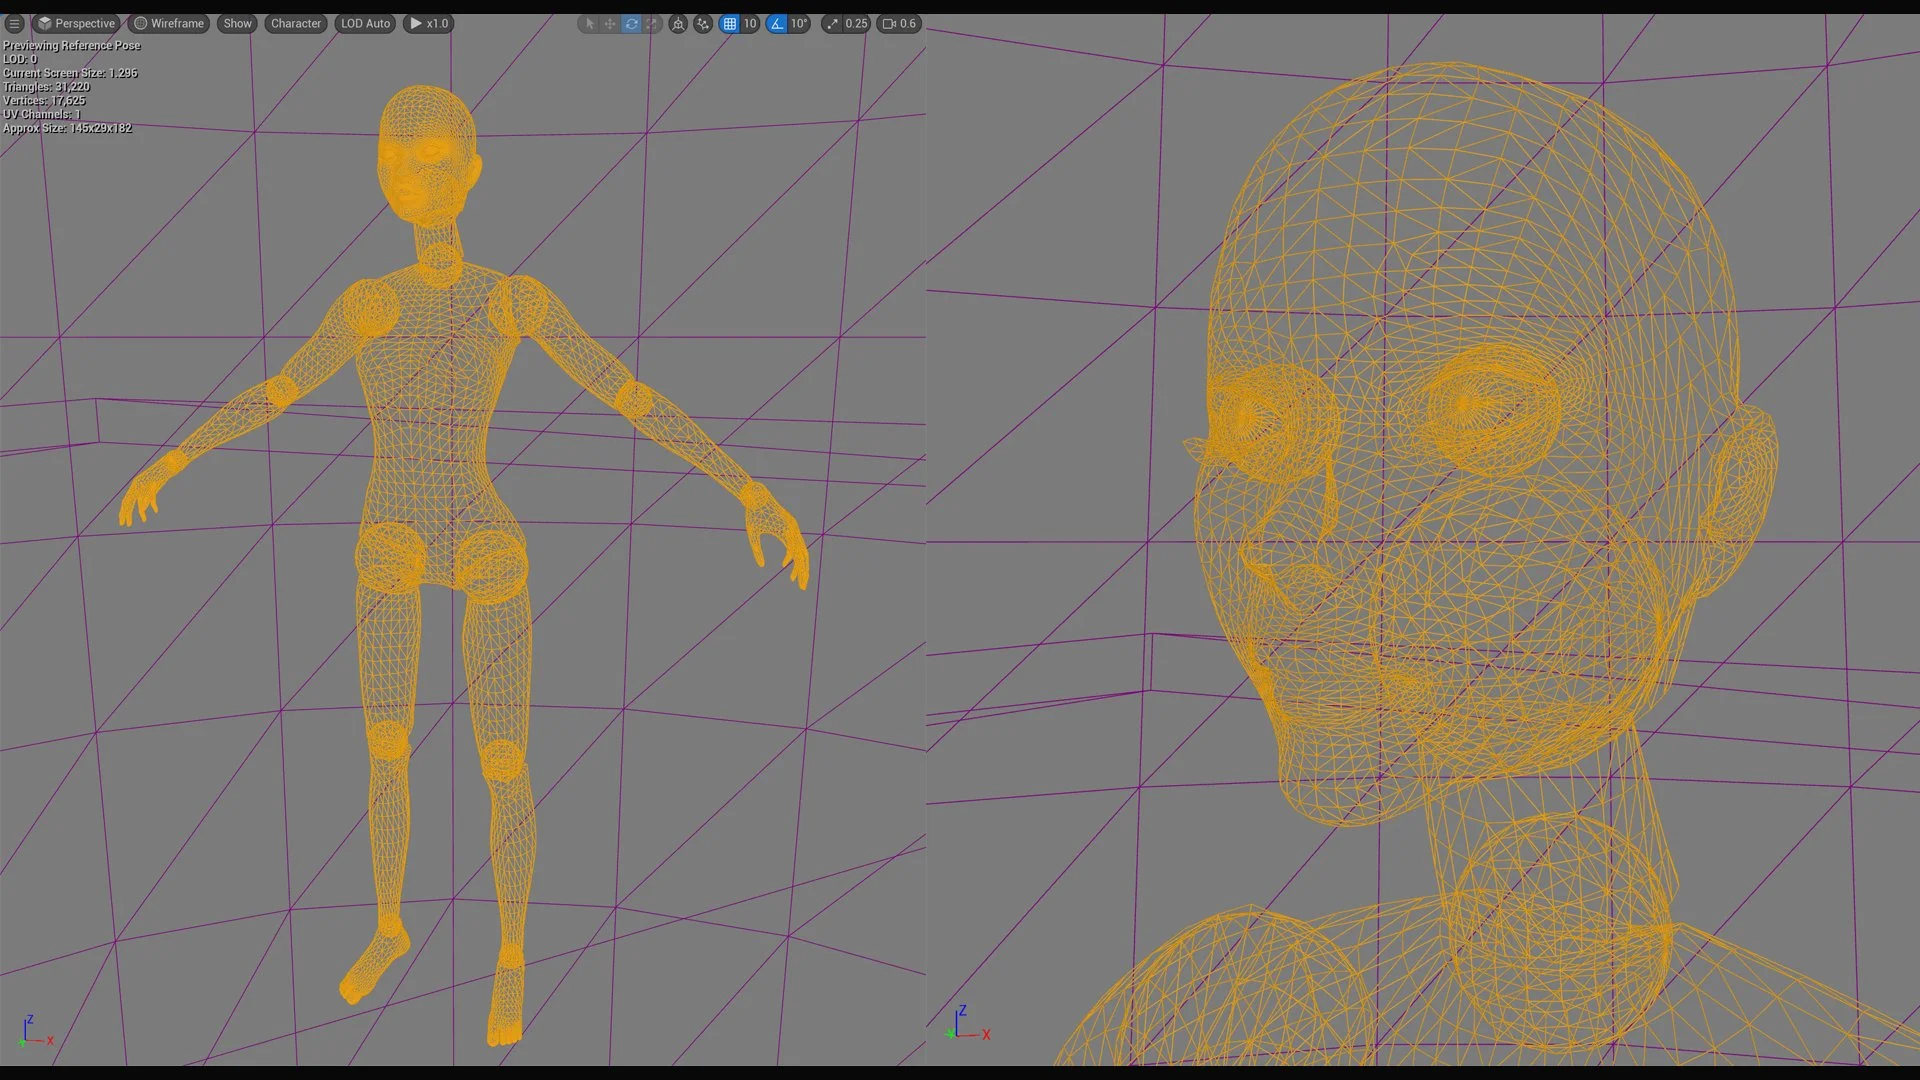
Task: Open the LOD Auto dropdown
Action: point(365,23)
